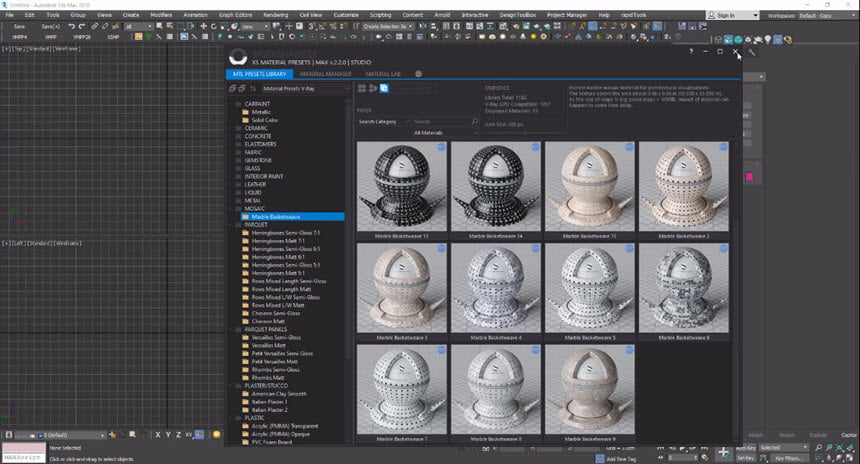This screenshot has width=860, height=464.
Task: Switch to the list view icon
Action: pyautogui.click(x=373, y=88)
